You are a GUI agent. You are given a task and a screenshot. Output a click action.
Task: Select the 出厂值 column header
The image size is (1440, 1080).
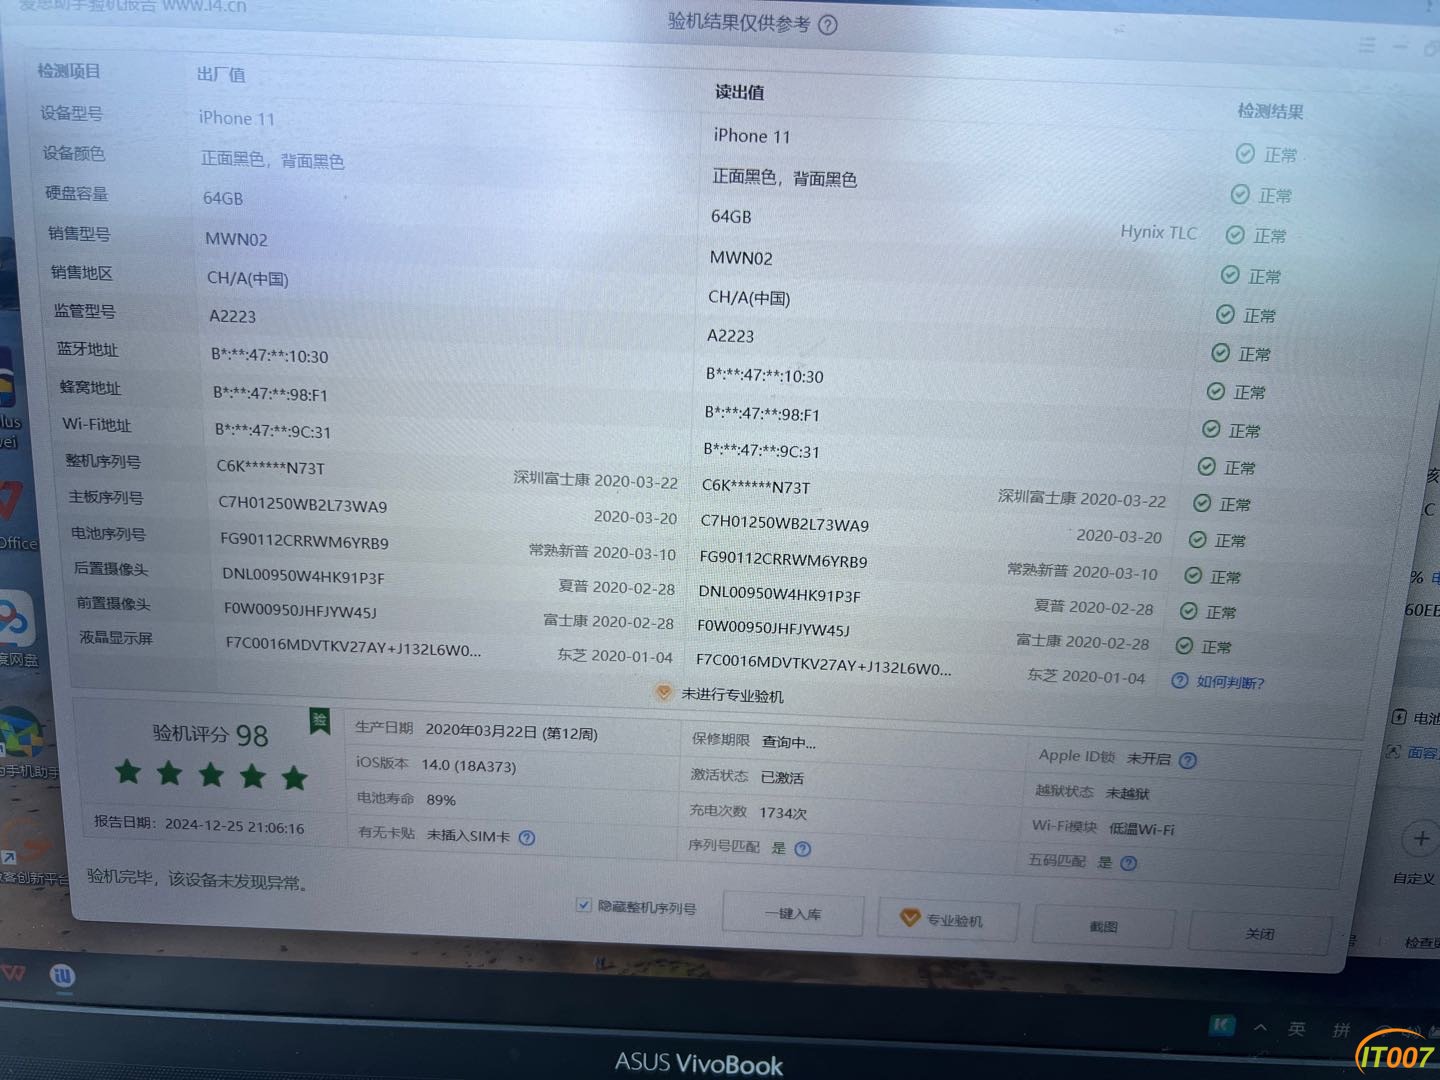(221, 74)
